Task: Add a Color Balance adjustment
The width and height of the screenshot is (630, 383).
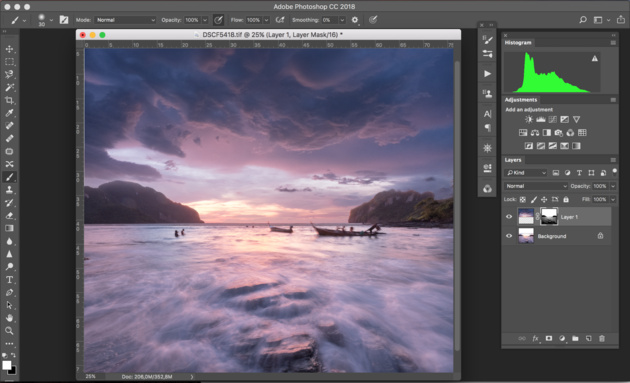Action: 535,133
